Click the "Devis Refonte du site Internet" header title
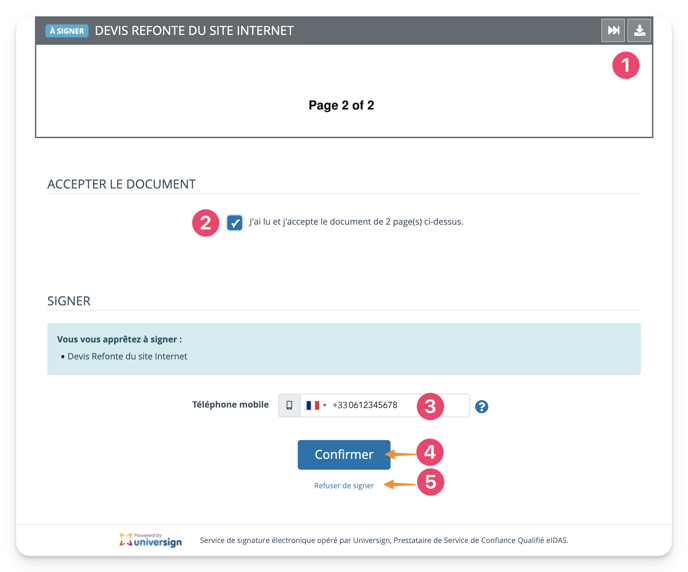The image size is (688, 572). click(x=194, y=31)
